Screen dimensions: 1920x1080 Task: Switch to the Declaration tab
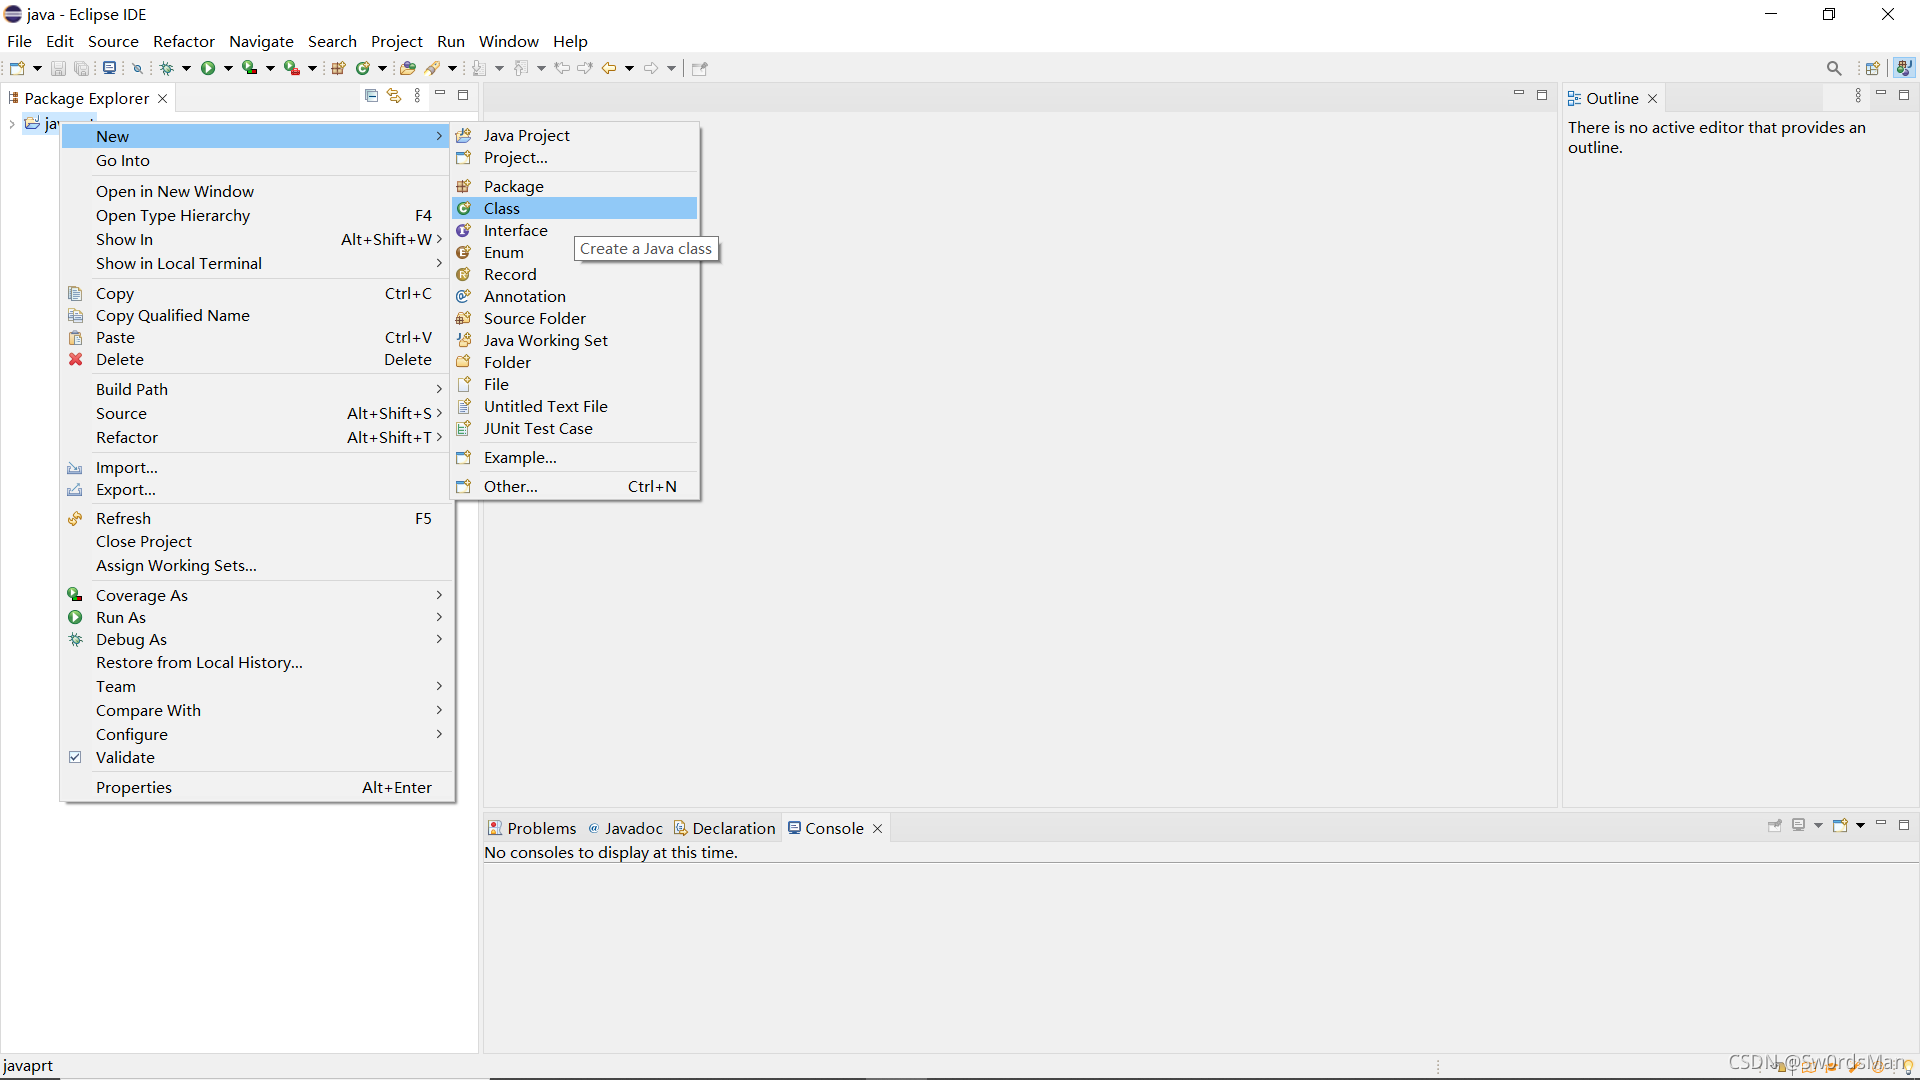coord(725,828)
